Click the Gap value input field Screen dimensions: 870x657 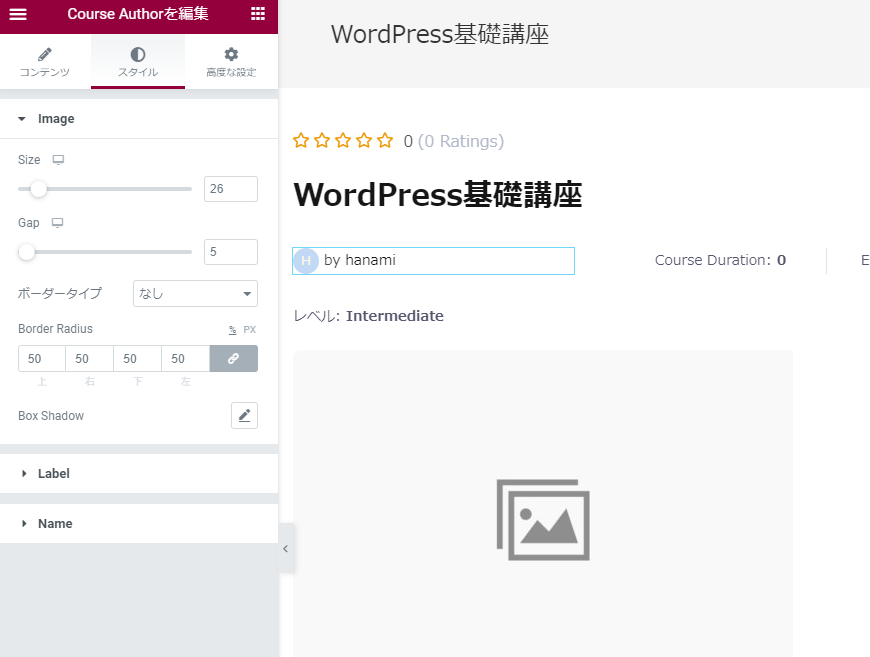coord(230,252)
